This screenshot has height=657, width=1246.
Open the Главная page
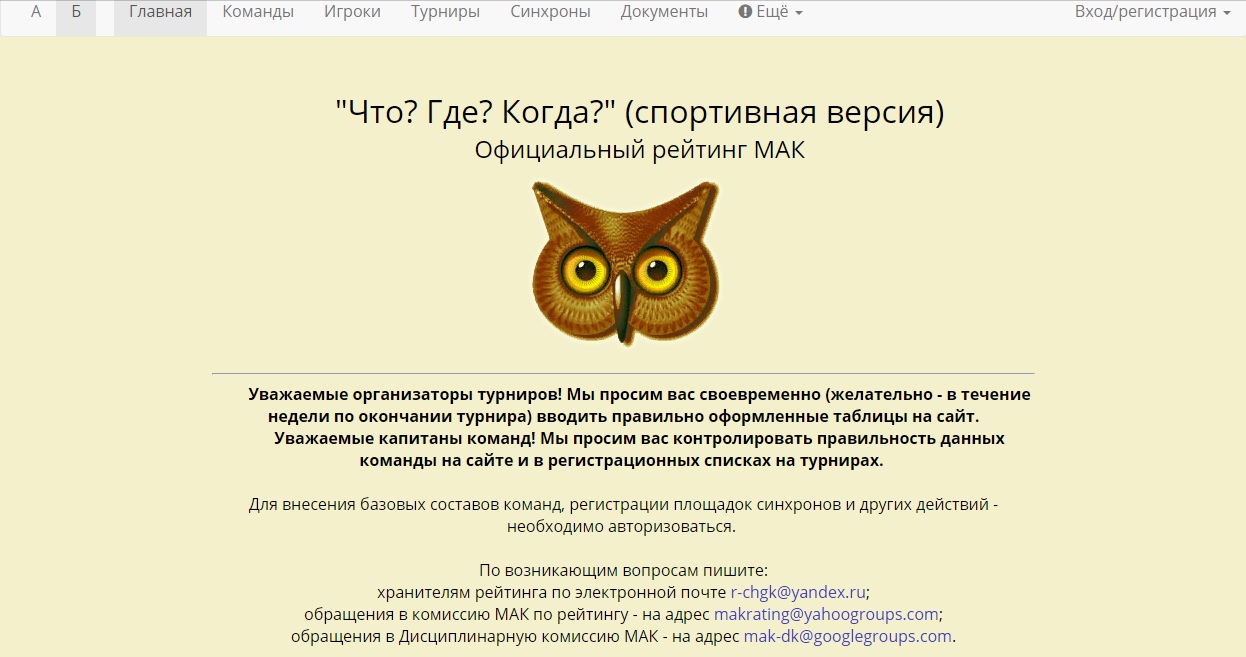click(x=160, y=13)
